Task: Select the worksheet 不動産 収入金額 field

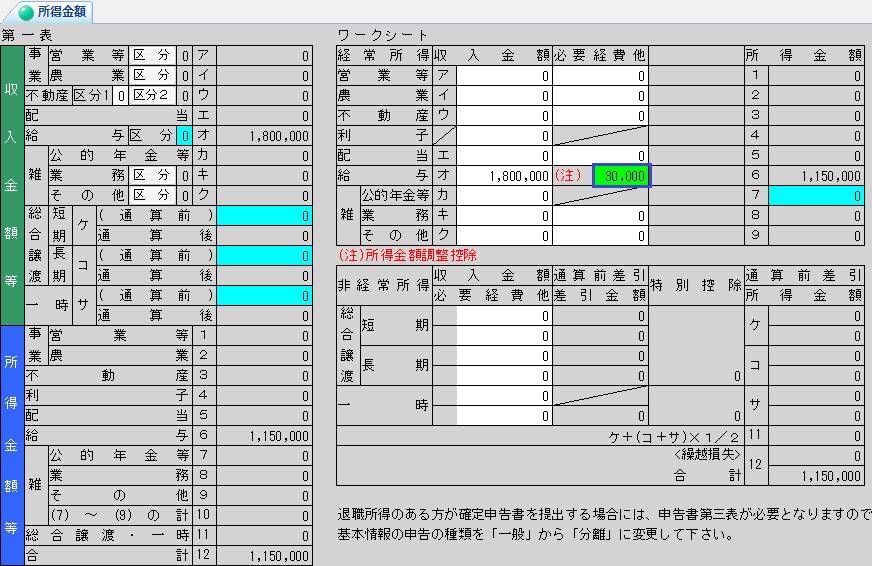Action: [504, 116]
